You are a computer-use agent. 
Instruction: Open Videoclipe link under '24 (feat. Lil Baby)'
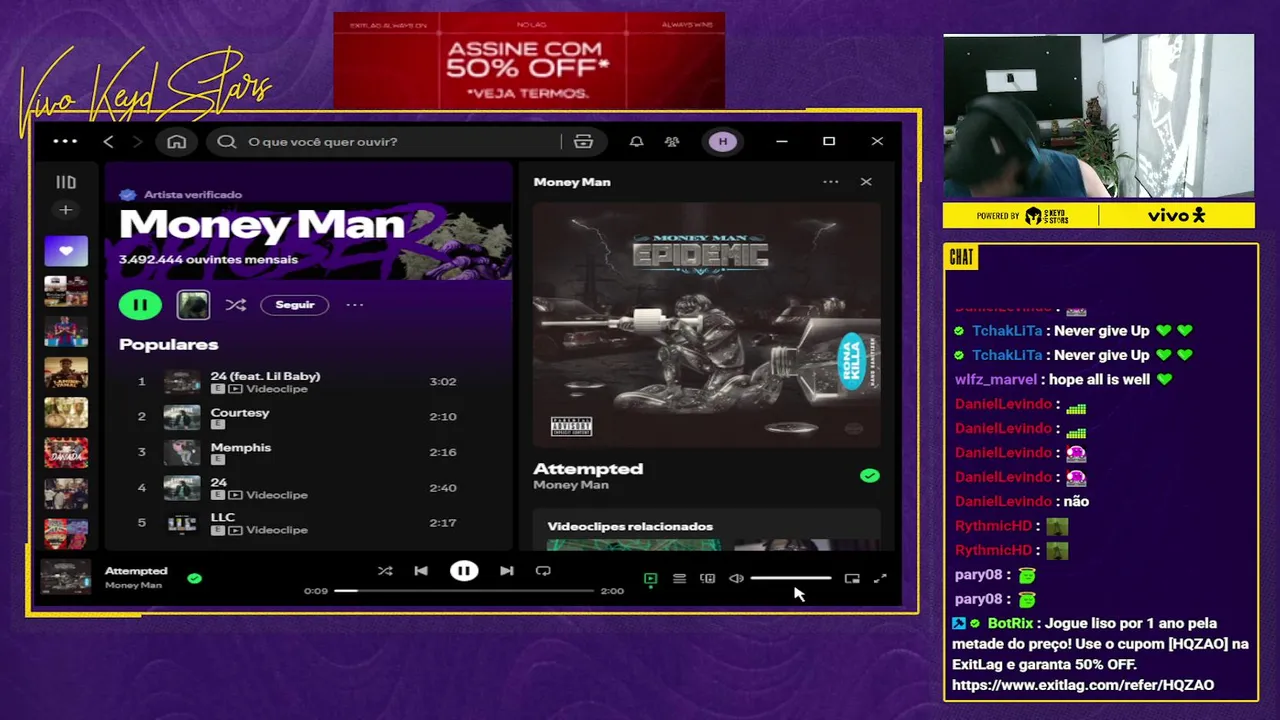tap(276, 389)
